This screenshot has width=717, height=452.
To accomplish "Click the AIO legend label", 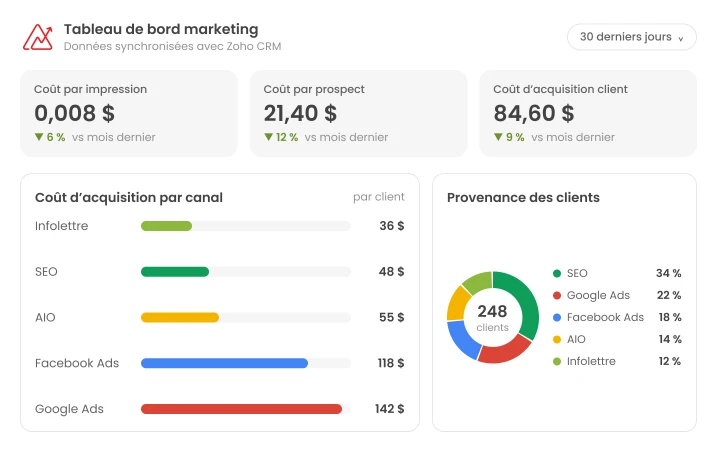I will point(576,339).
